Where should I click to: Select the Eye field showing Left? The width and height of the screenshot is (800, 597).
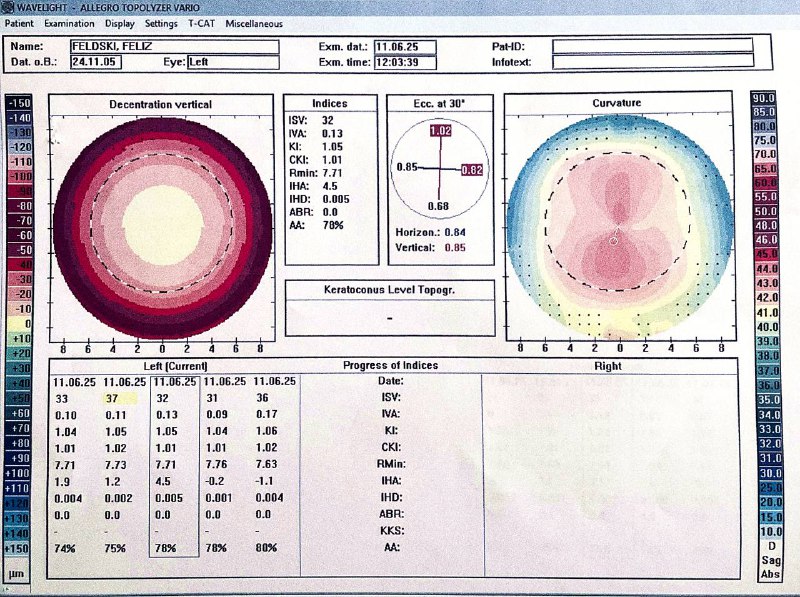(233, 62)
